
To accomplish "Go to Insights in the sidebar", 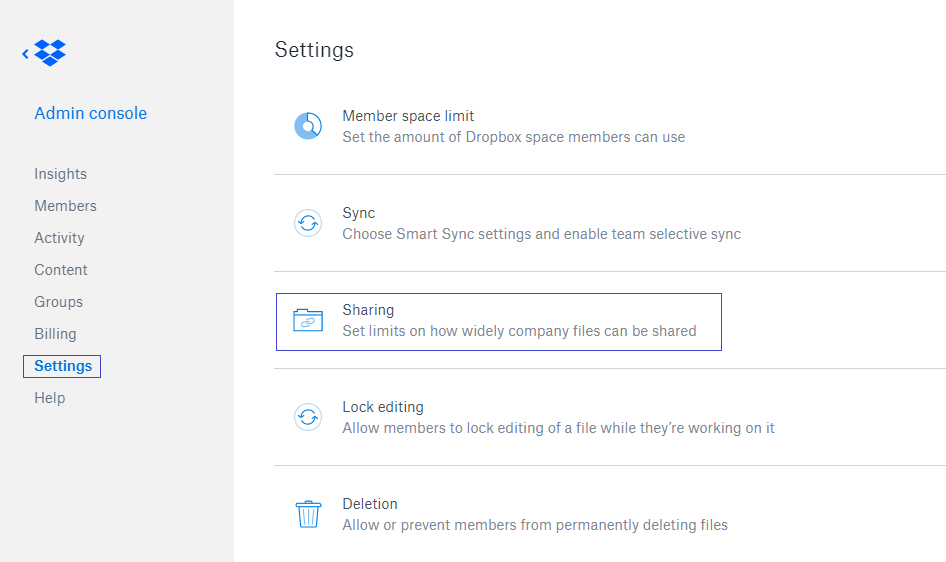I will tap(60, 174).
